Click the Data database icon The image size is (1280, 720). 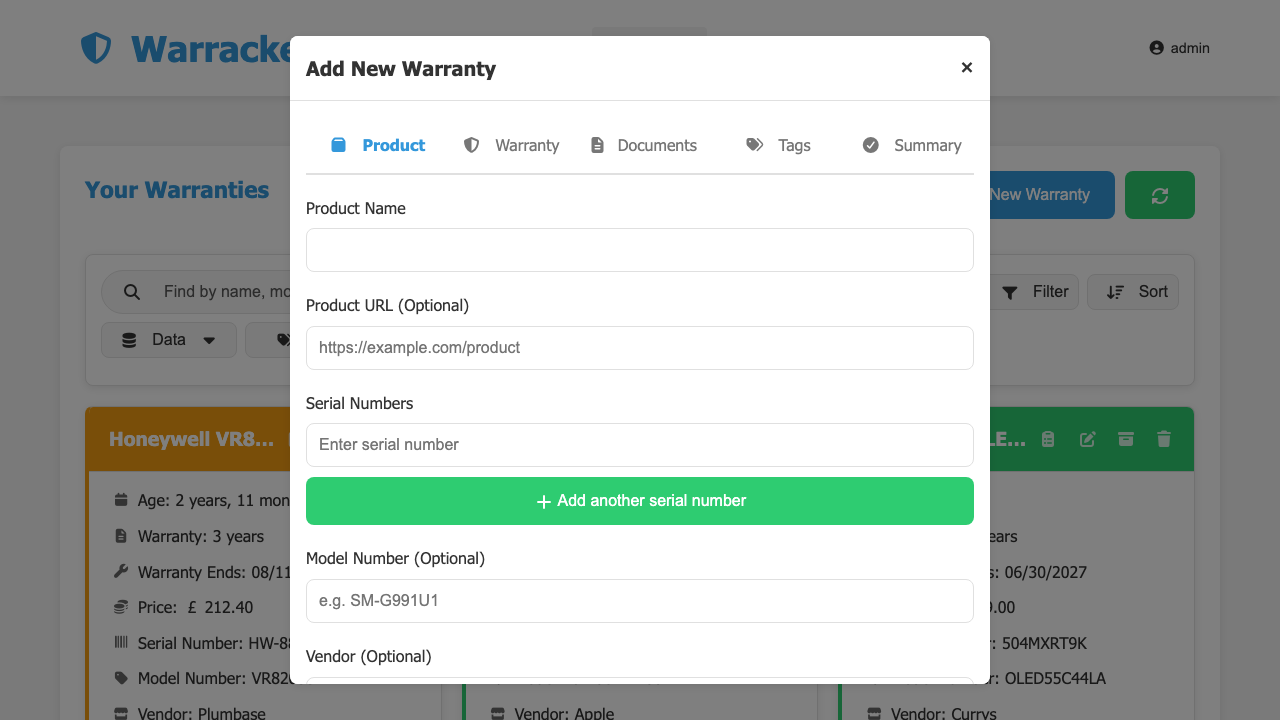point(129,340)
